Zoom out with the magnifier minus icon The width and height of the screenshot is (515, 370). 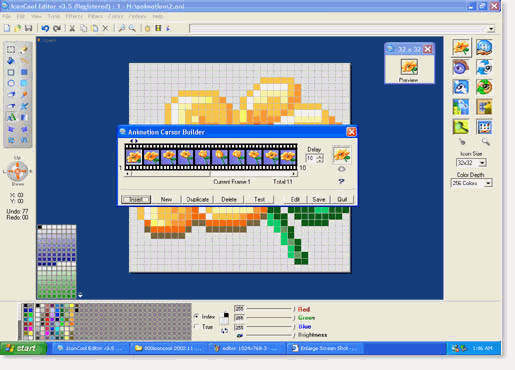[132, 28]
